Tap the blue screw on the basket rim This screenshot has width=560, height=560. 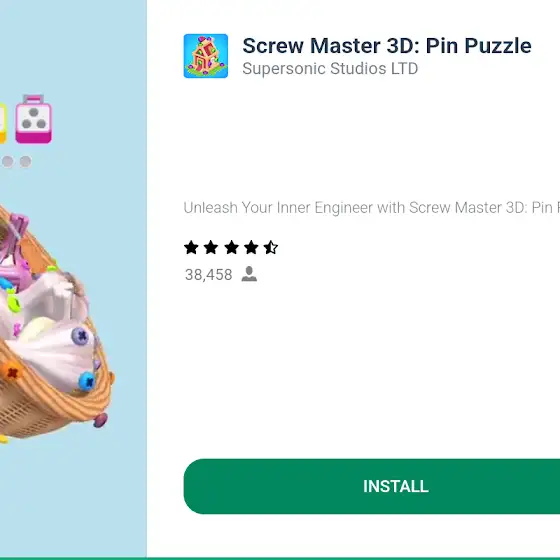pos(86,381)
